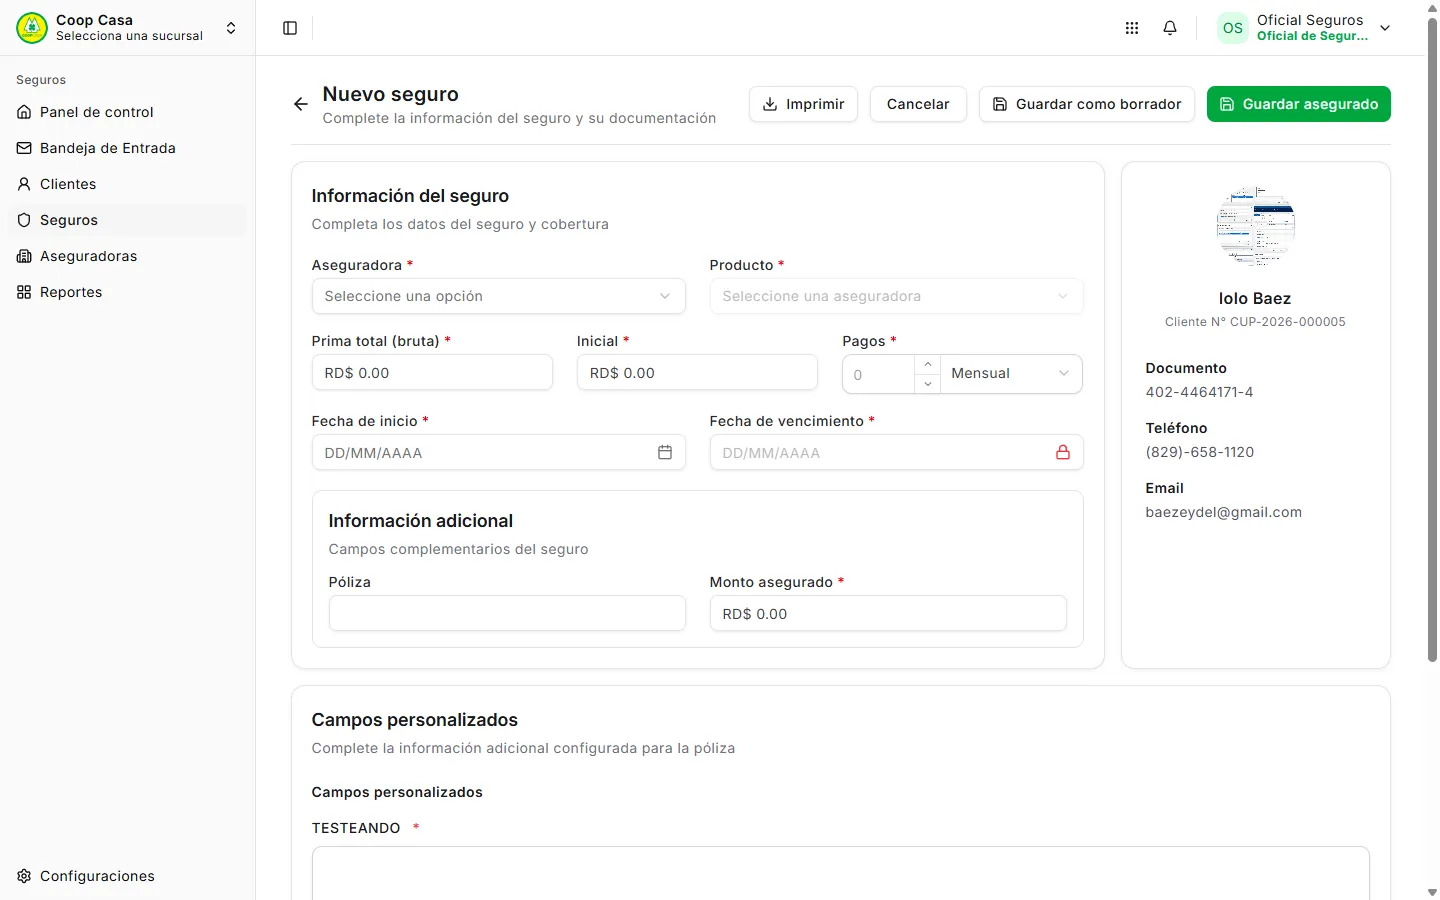Click the Bandeja de Entrada mail icon
This screenshot has width=1440, height=900.
[24, 148]
